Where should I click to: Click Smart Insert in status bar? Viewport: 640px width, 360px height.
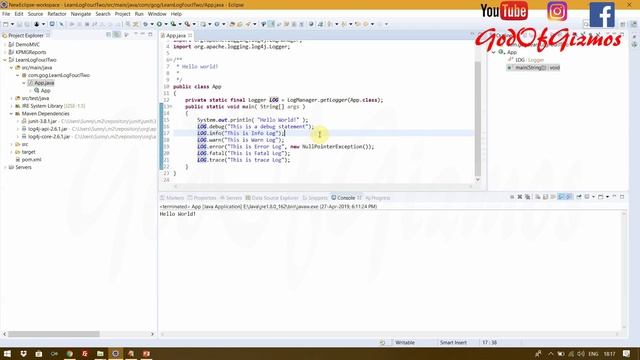point(453,343)
